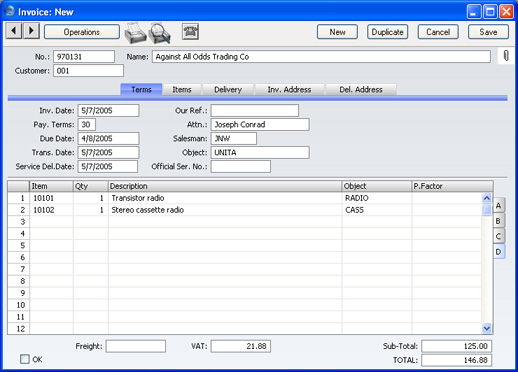Click the Sub-Total field 125.00

coord(457,346)
